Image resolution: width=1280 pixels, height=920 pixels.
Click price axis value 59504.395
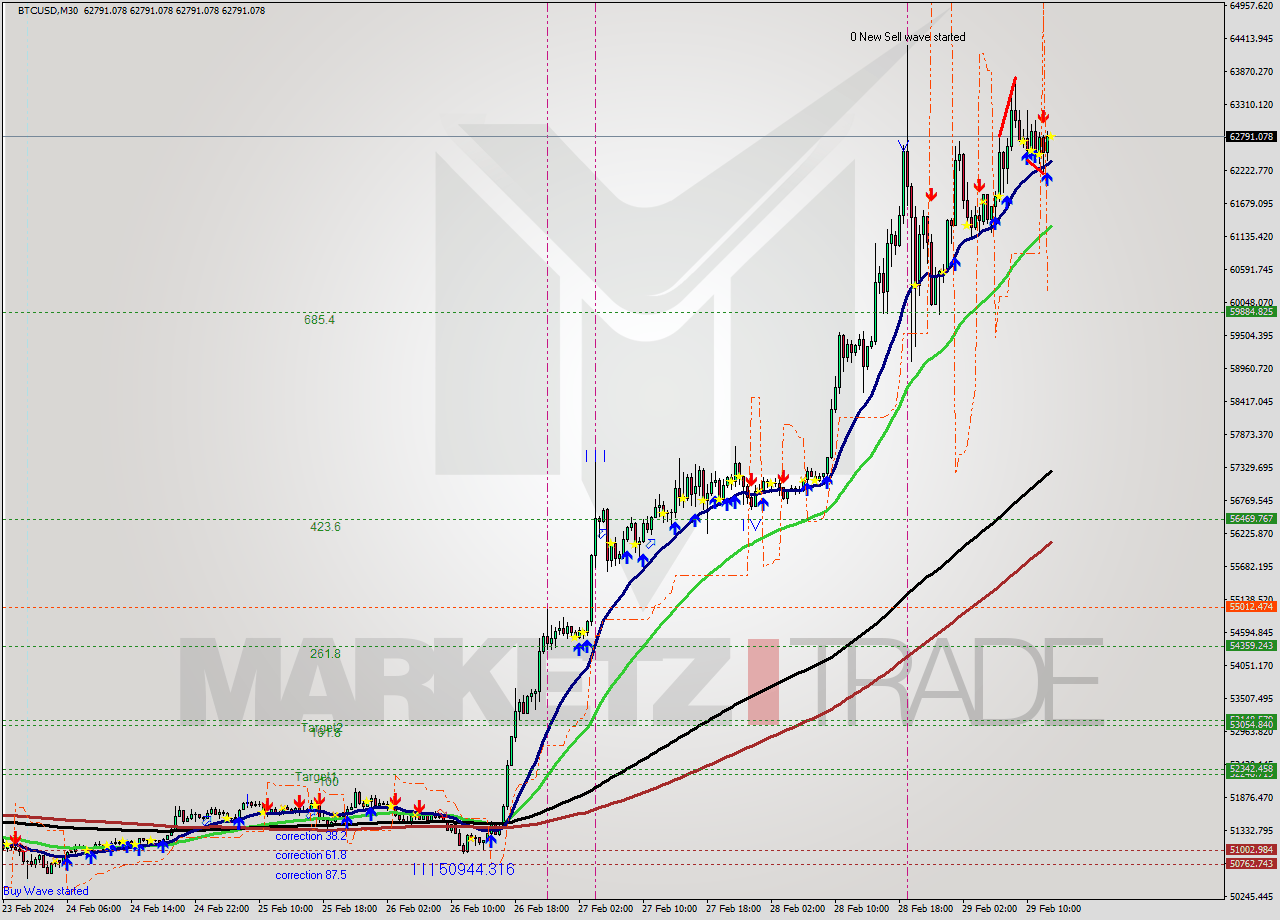click(x=1251, y=336)
